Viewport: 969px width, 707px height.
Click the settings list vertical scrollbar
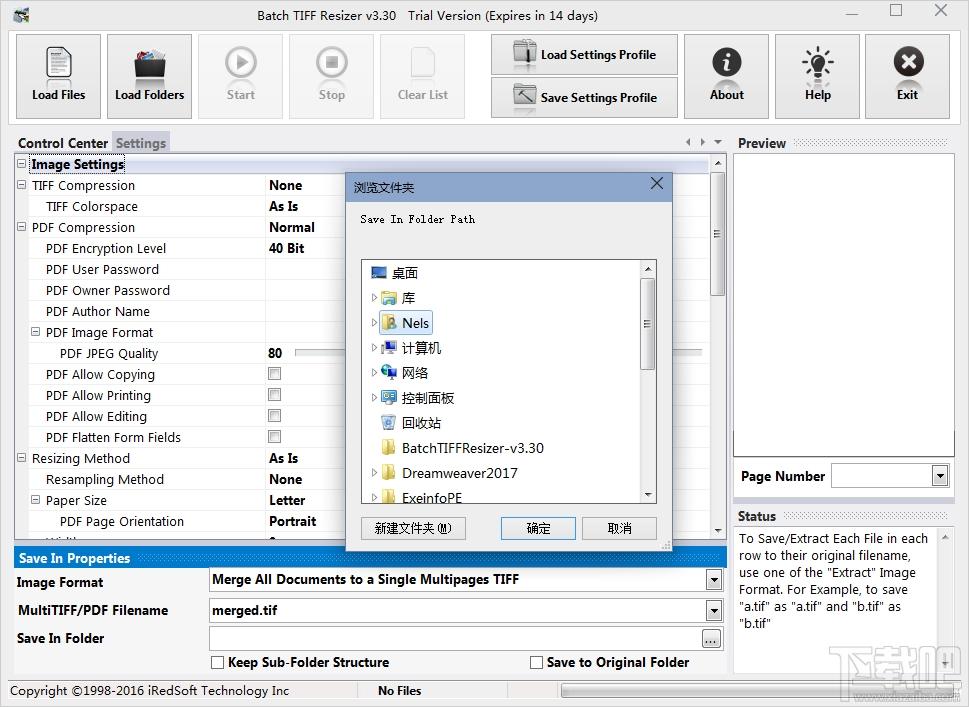point(717,235)
